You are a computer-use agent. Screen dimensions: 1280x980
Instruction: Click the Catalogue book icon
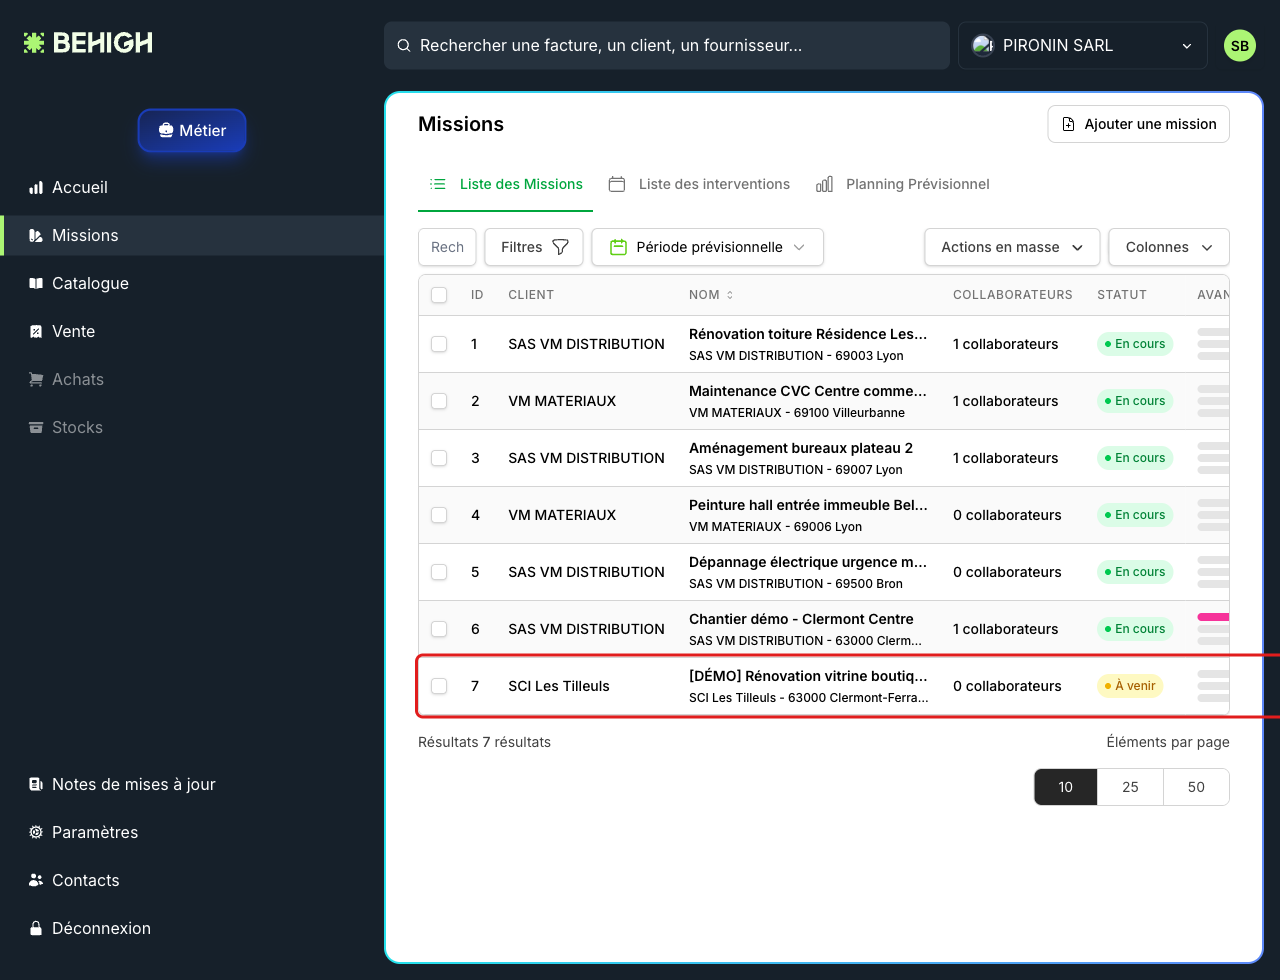tap(36, 283)
